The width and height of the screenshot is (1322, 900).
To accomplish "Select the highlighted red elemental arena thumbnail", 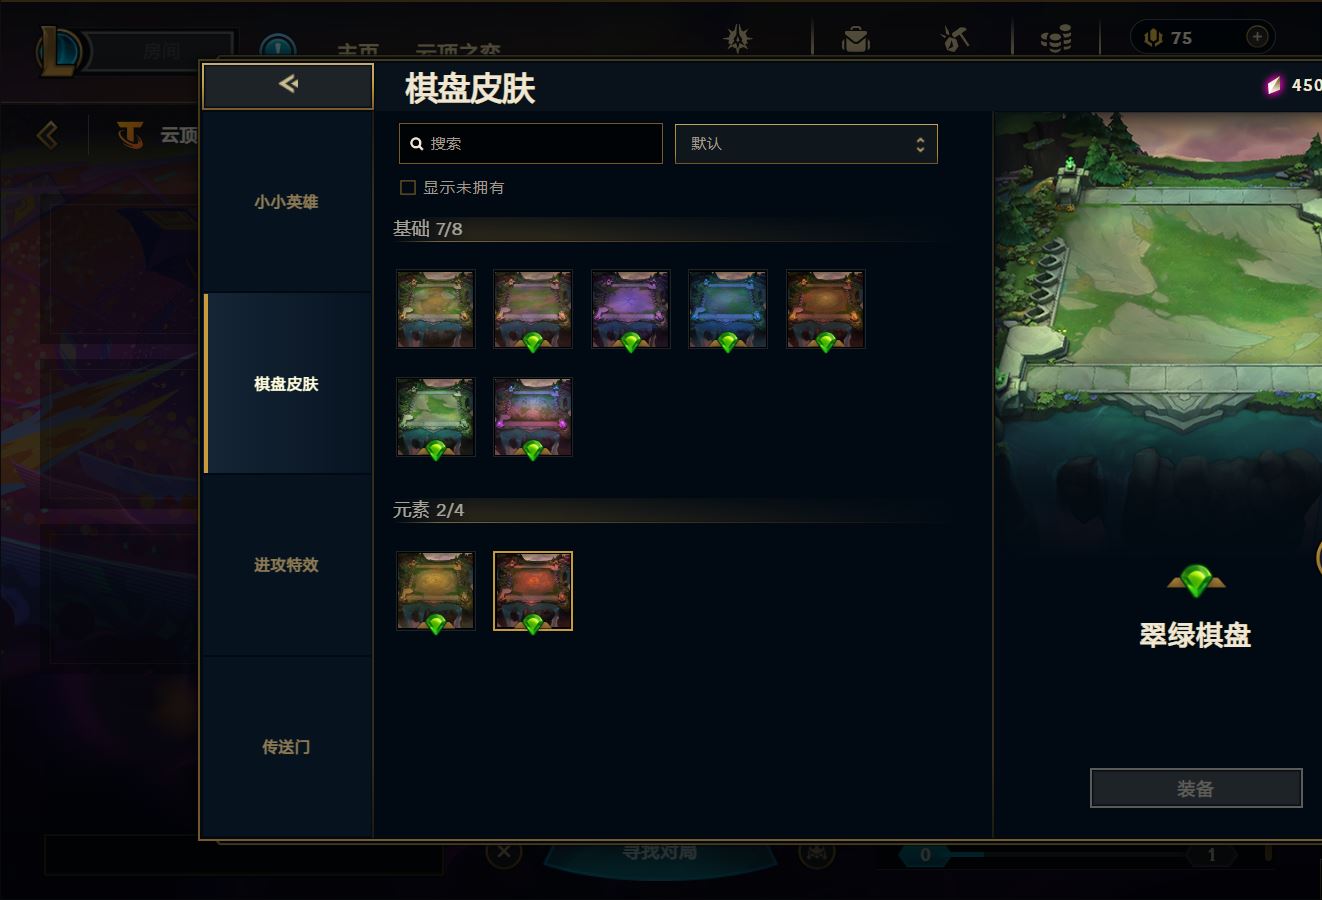I will pos(533,591).
